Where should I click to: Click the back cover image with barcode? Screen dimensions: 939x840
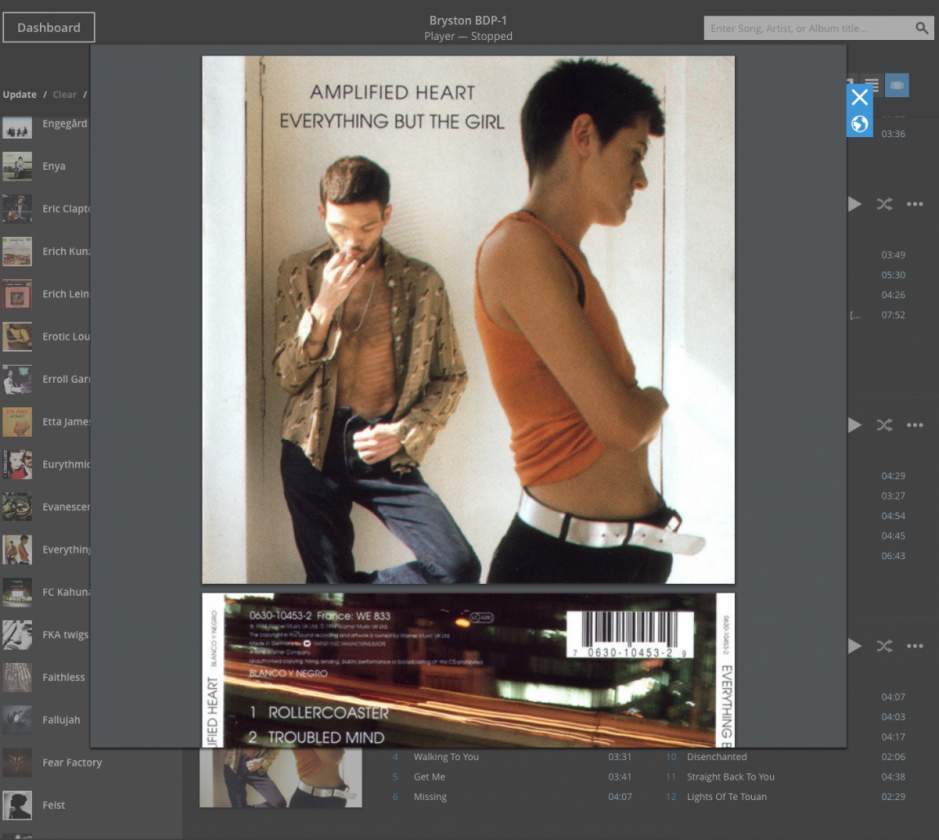[x=468, y=671]
